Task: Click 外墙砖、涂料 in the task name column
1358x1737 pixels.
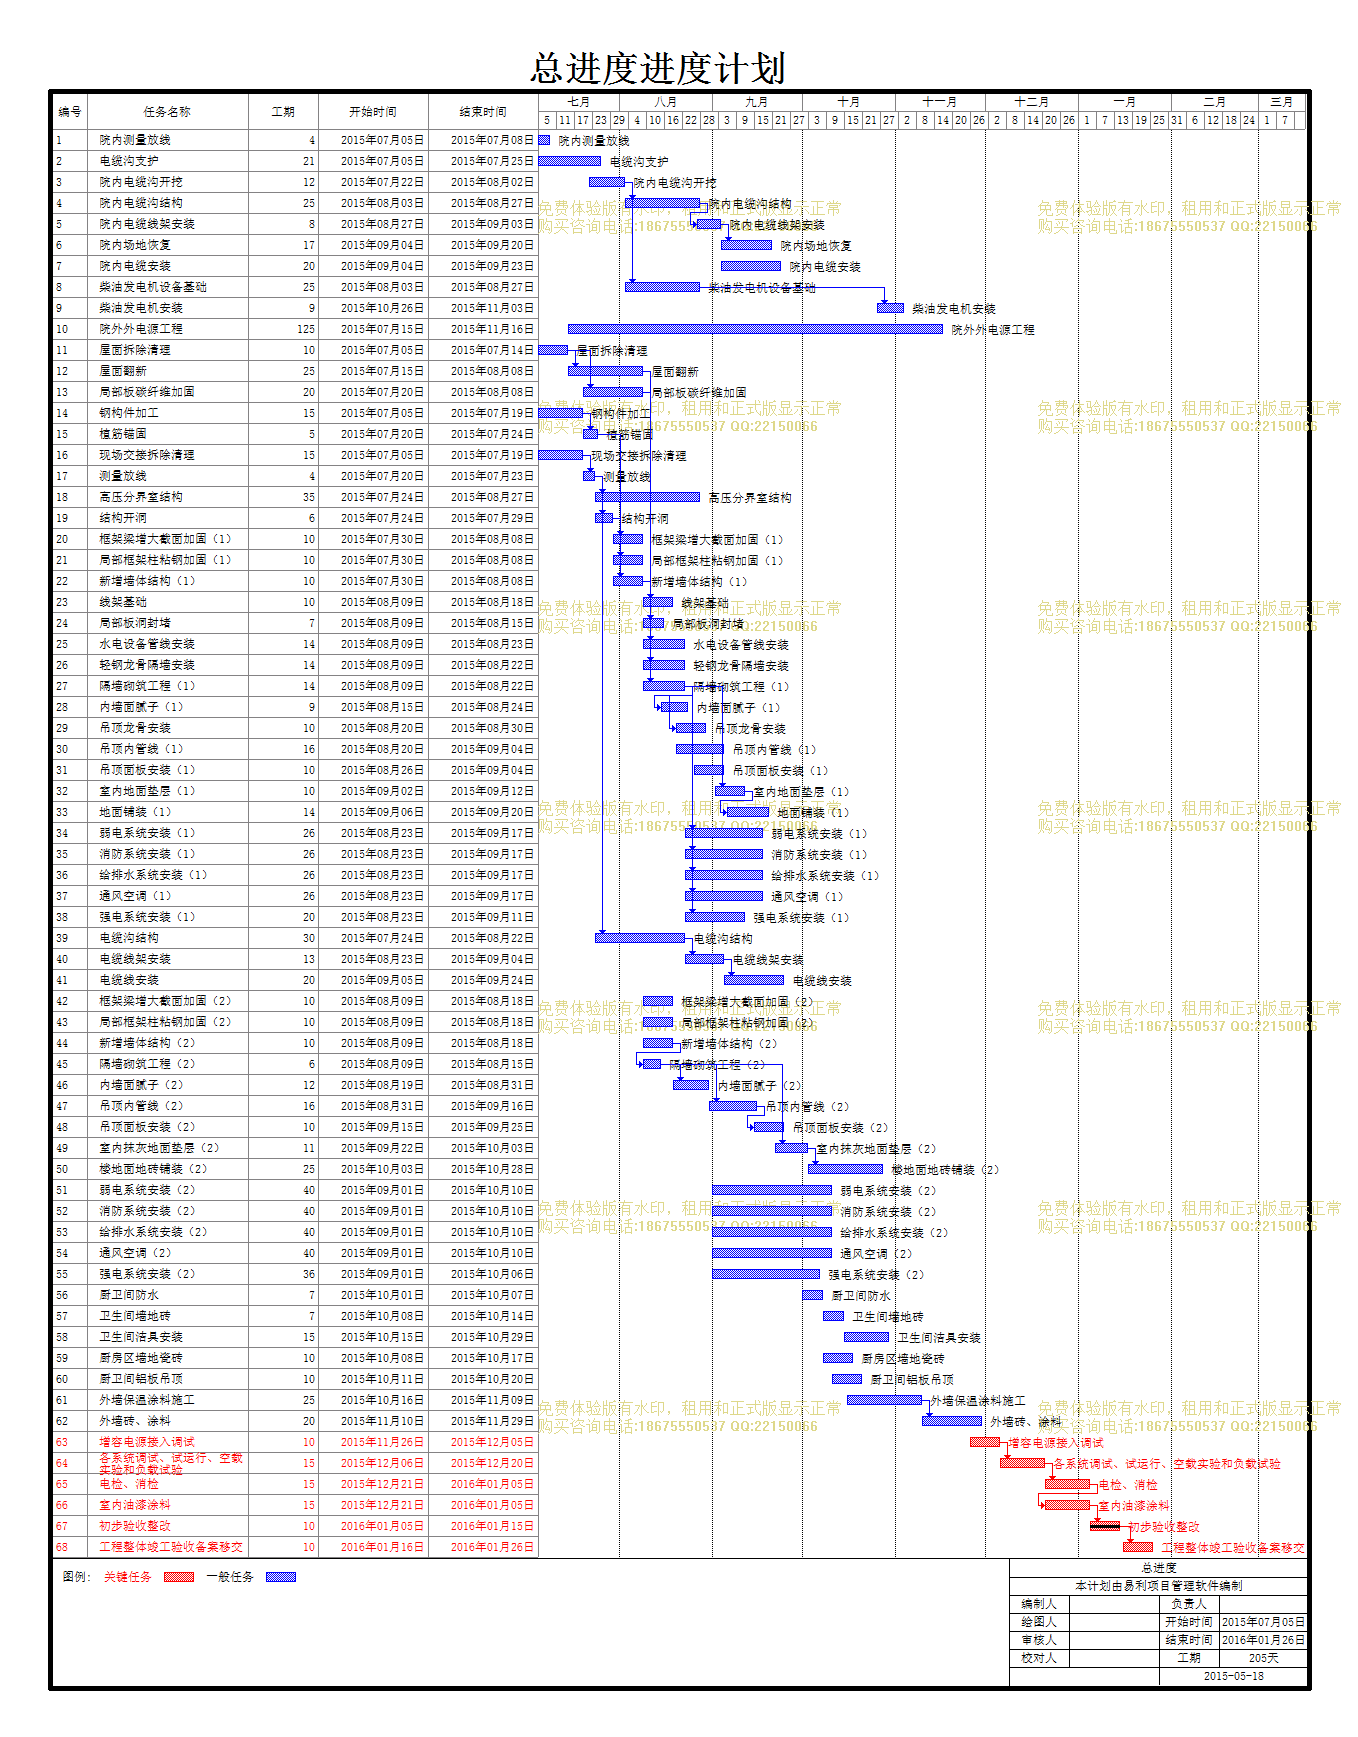Action: 135,1421
